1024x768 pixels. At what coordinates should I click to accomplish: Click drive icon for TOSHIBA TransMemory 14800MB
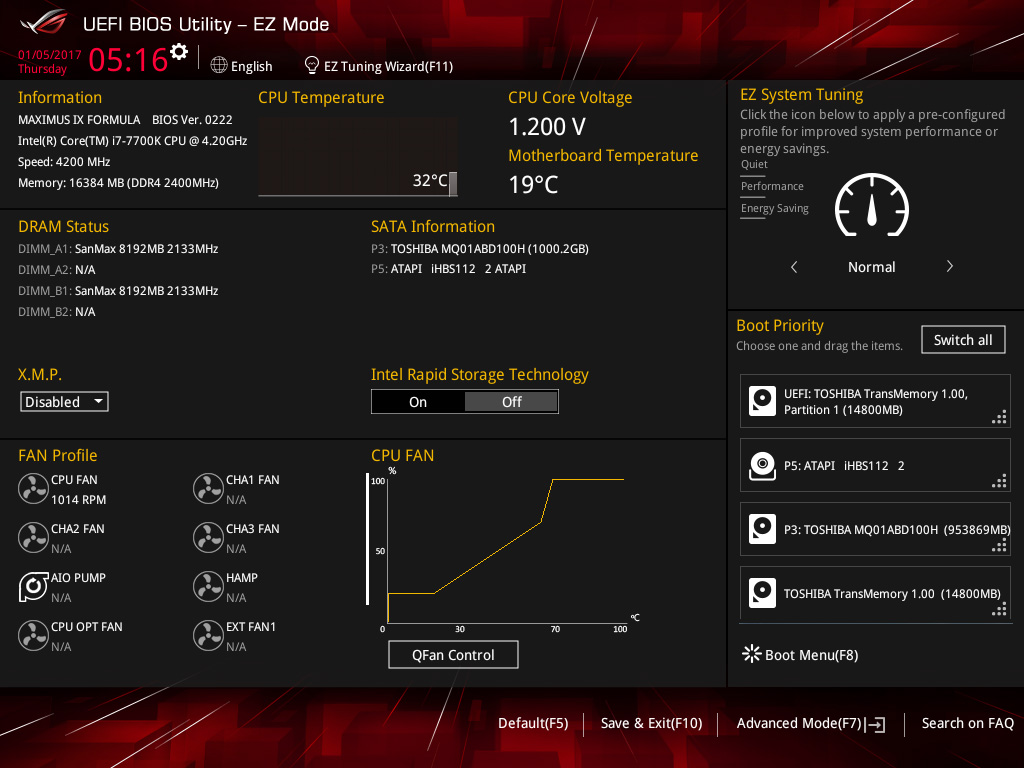[x=762, y=593]
